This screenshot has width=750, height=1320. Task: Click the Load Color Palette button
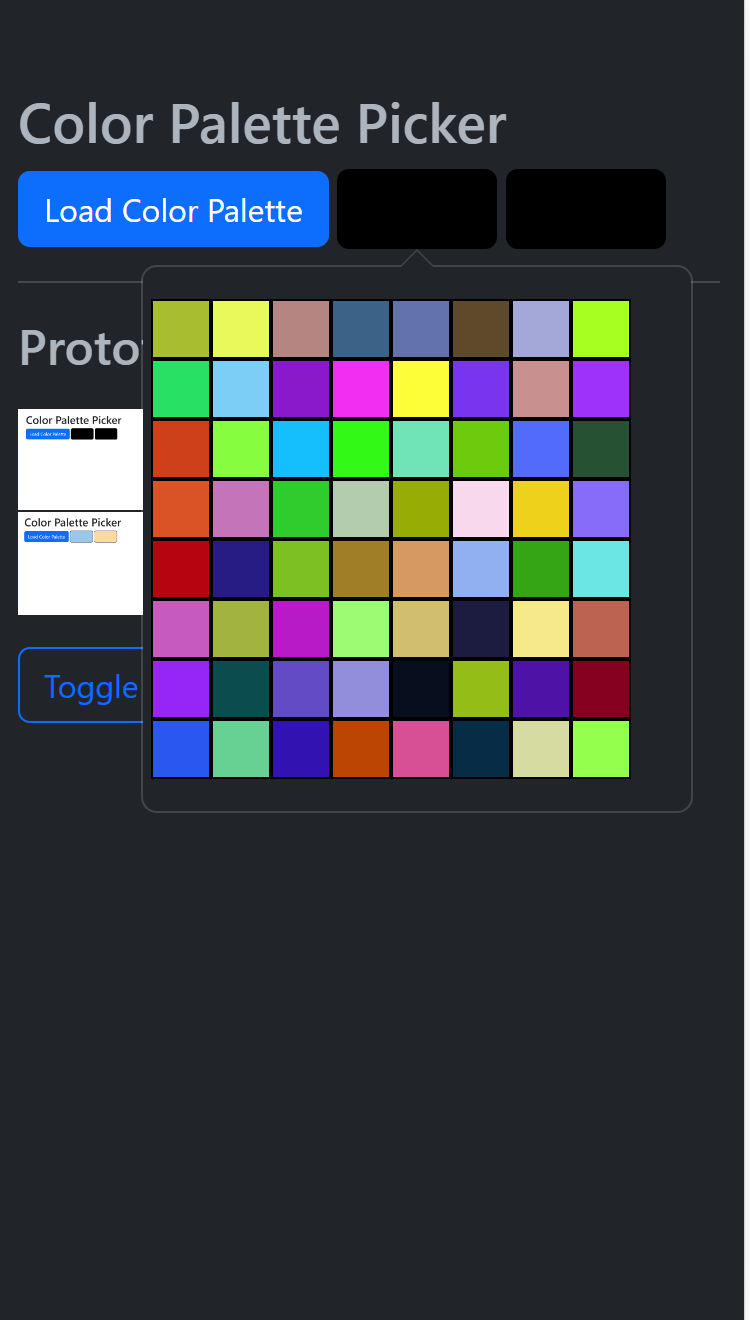point(173,209)
